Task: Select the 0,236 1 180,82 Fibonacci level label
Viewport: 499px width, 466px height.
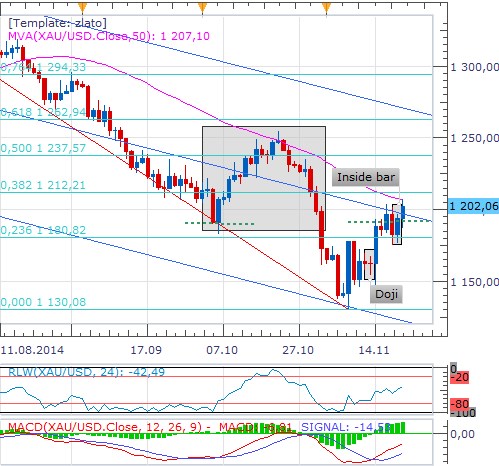Action: [43, 230]
